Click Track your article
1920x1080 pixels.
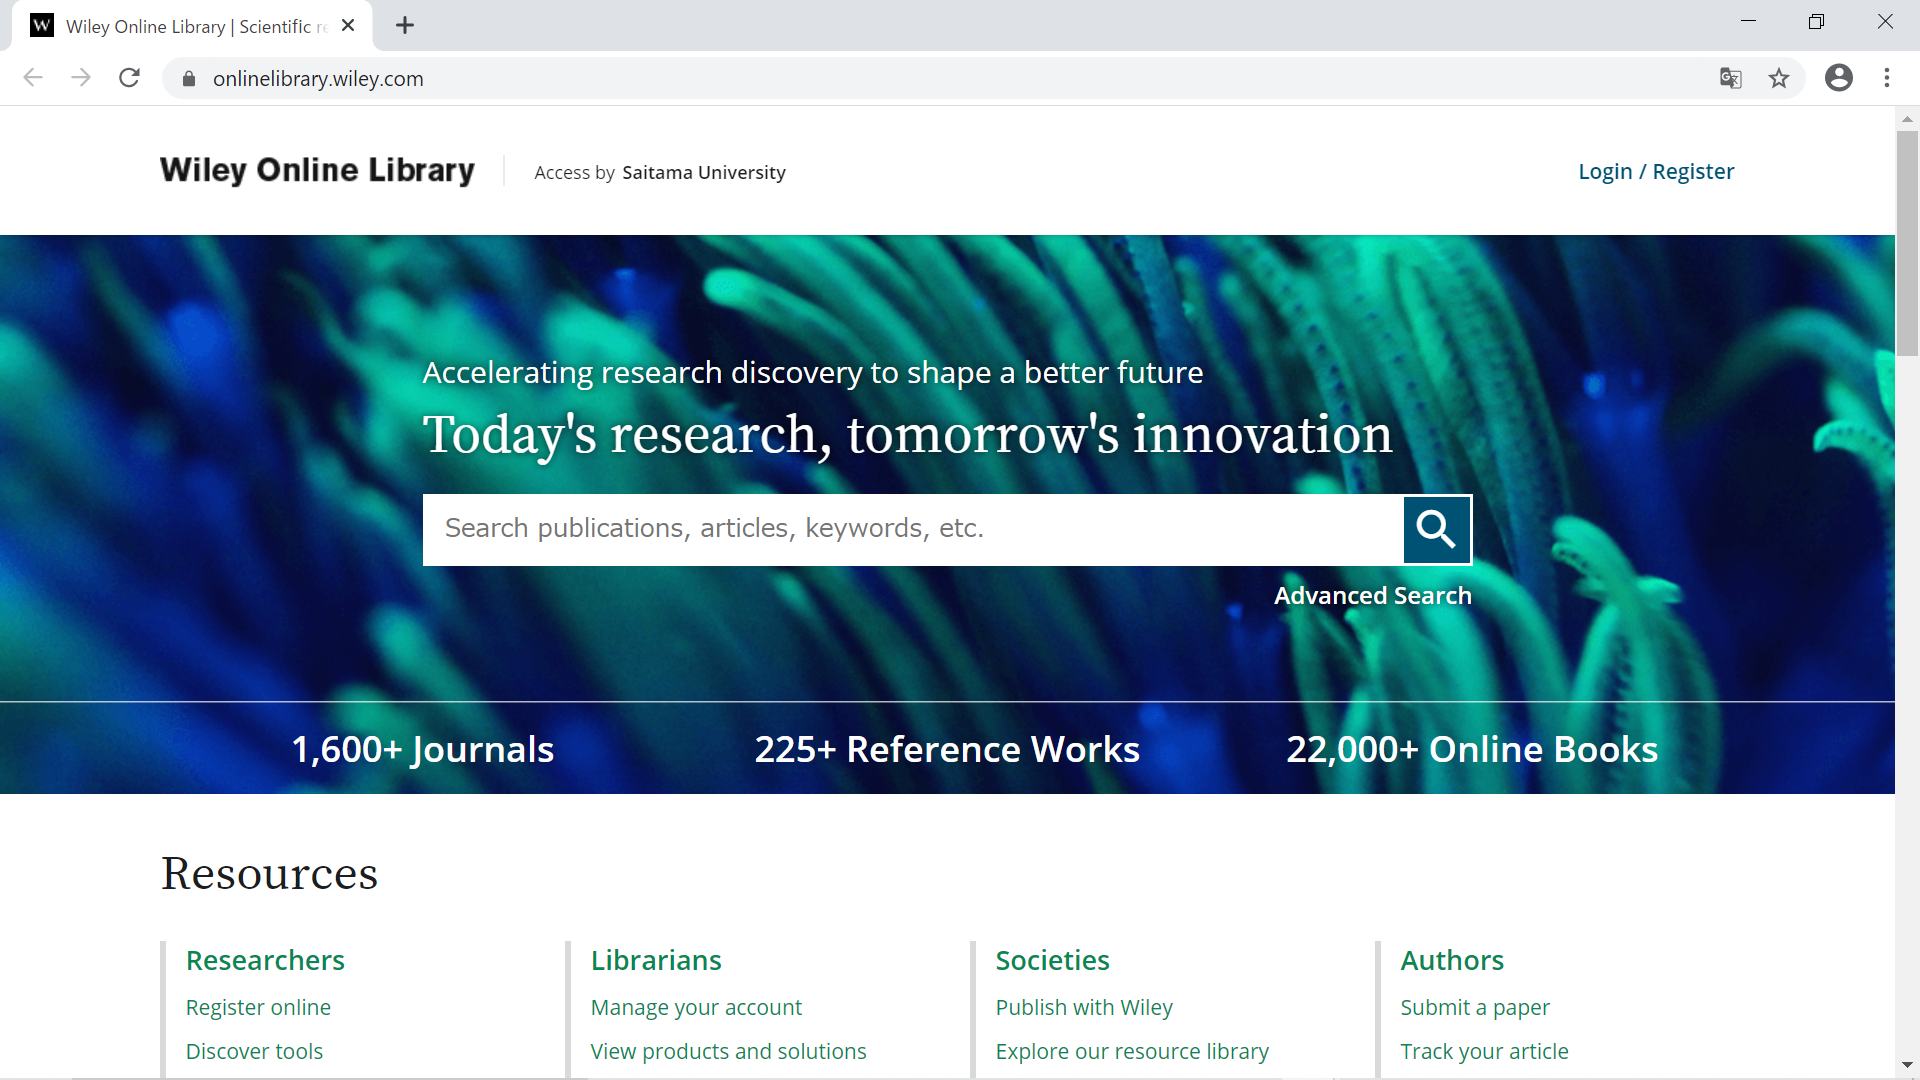point(1484,1052)
